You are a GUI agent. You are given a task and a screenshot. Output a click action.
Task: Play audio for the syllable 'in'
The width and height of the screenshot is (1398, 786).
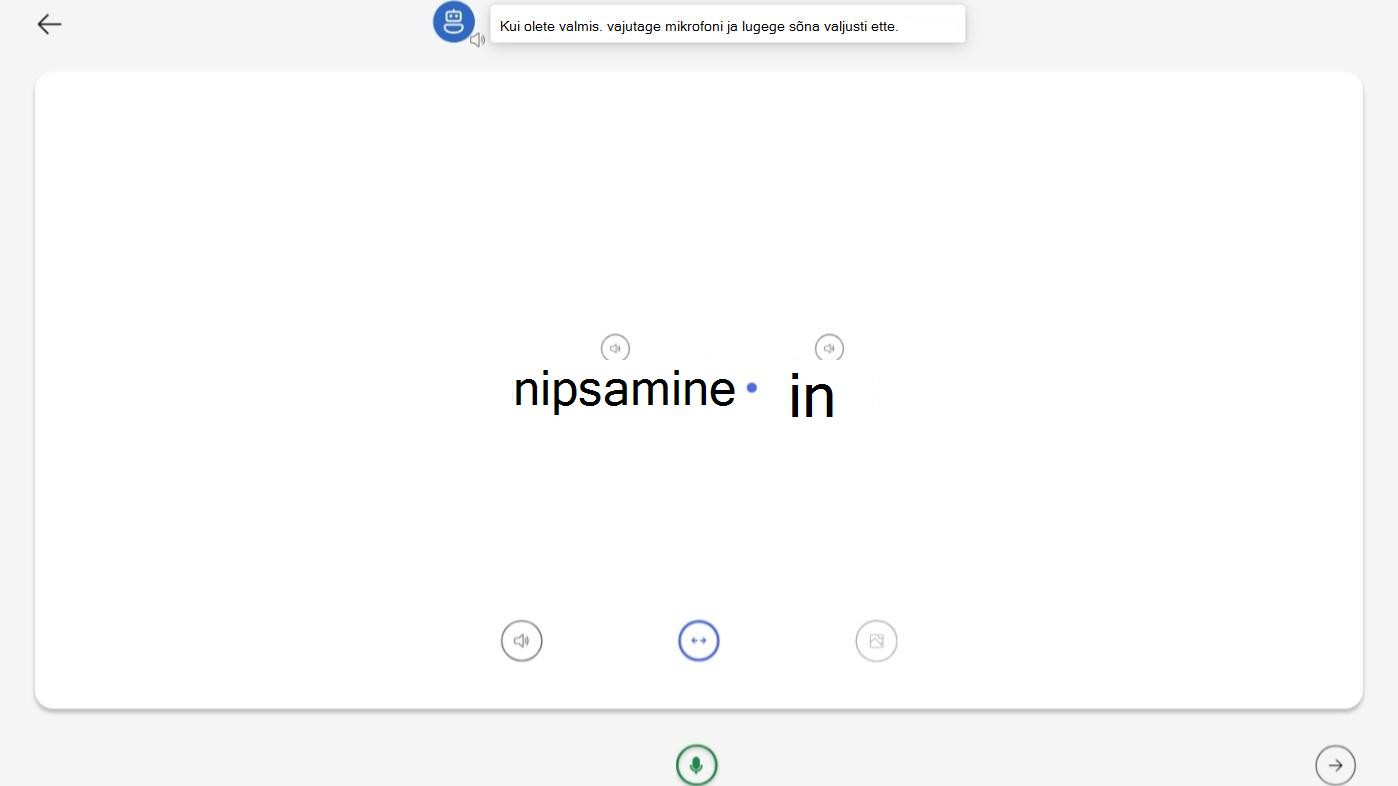[x=829, y=348]
